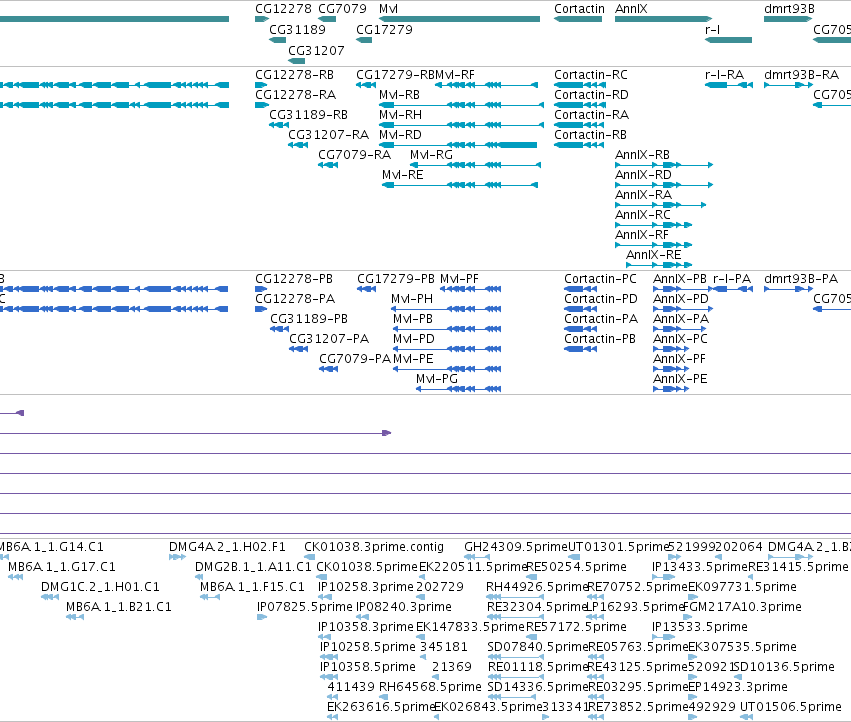Click the CG12278 gene label
The image size is (851, 722).
[x=283, y=9]
